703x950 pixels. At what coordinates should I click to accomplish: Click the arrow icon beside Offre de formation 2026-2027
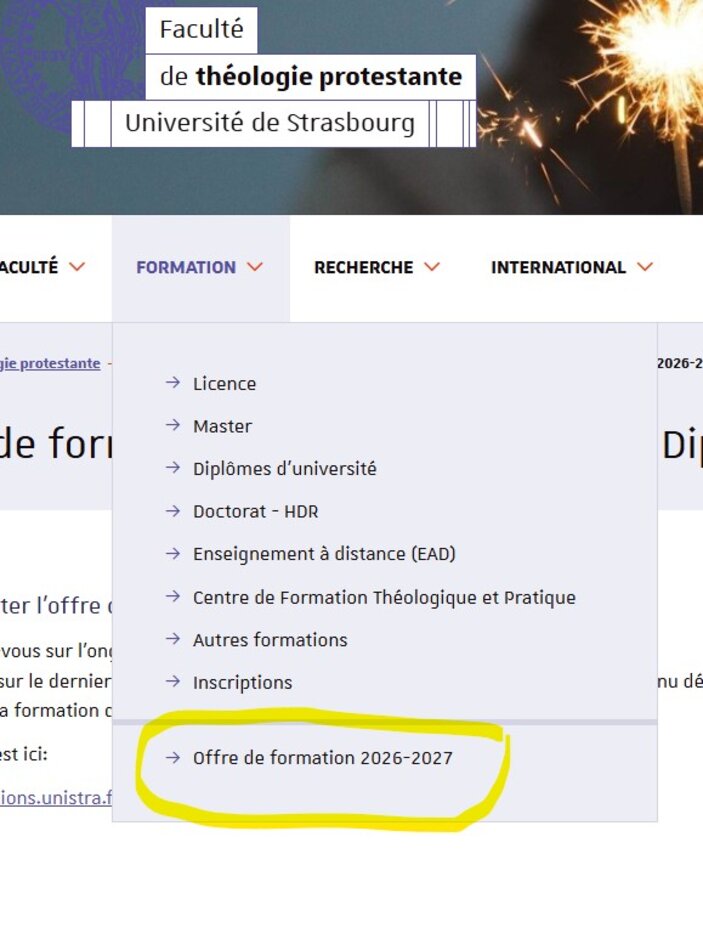(173, 758)
